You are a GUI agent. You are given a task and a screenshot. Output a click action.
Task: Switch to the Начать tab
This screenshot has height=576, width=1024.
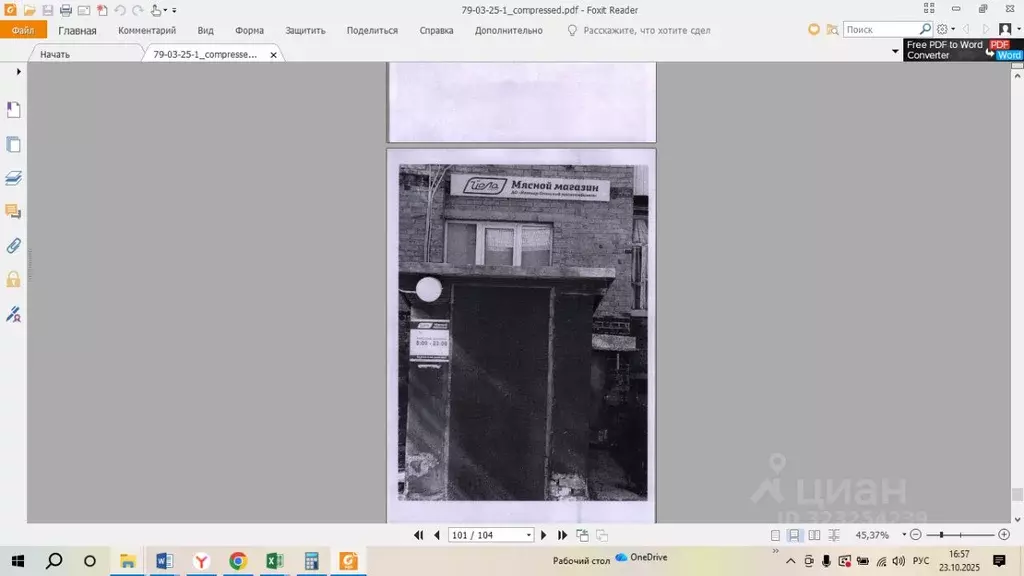click(x=55, y=54)
